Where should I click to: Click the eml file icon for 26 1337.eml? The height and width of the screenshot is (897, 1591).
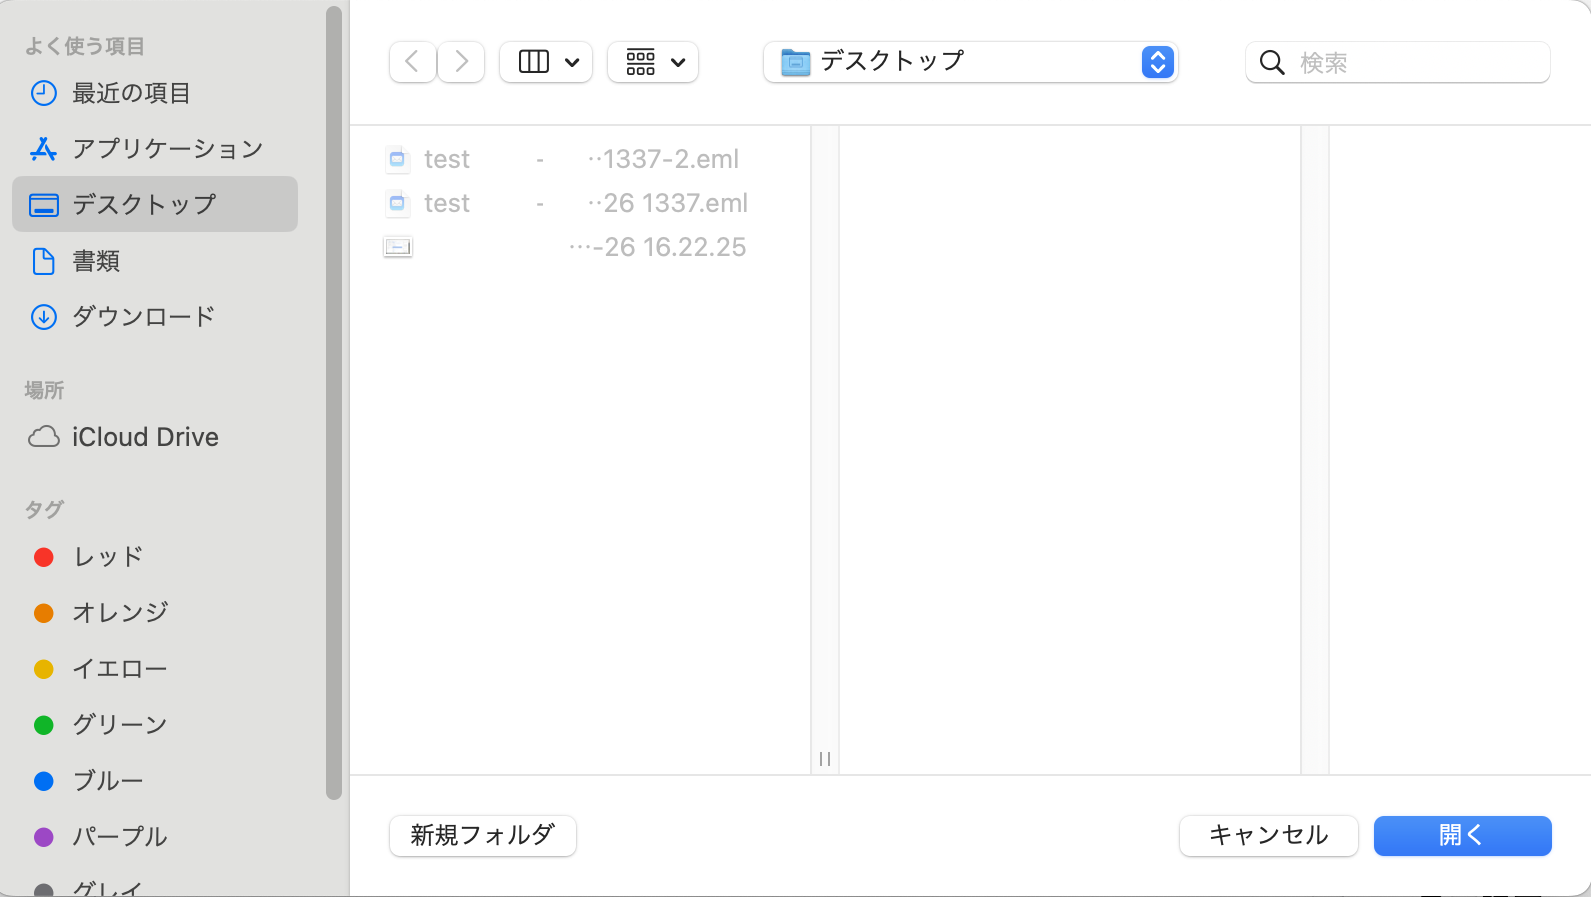(398, 203)
